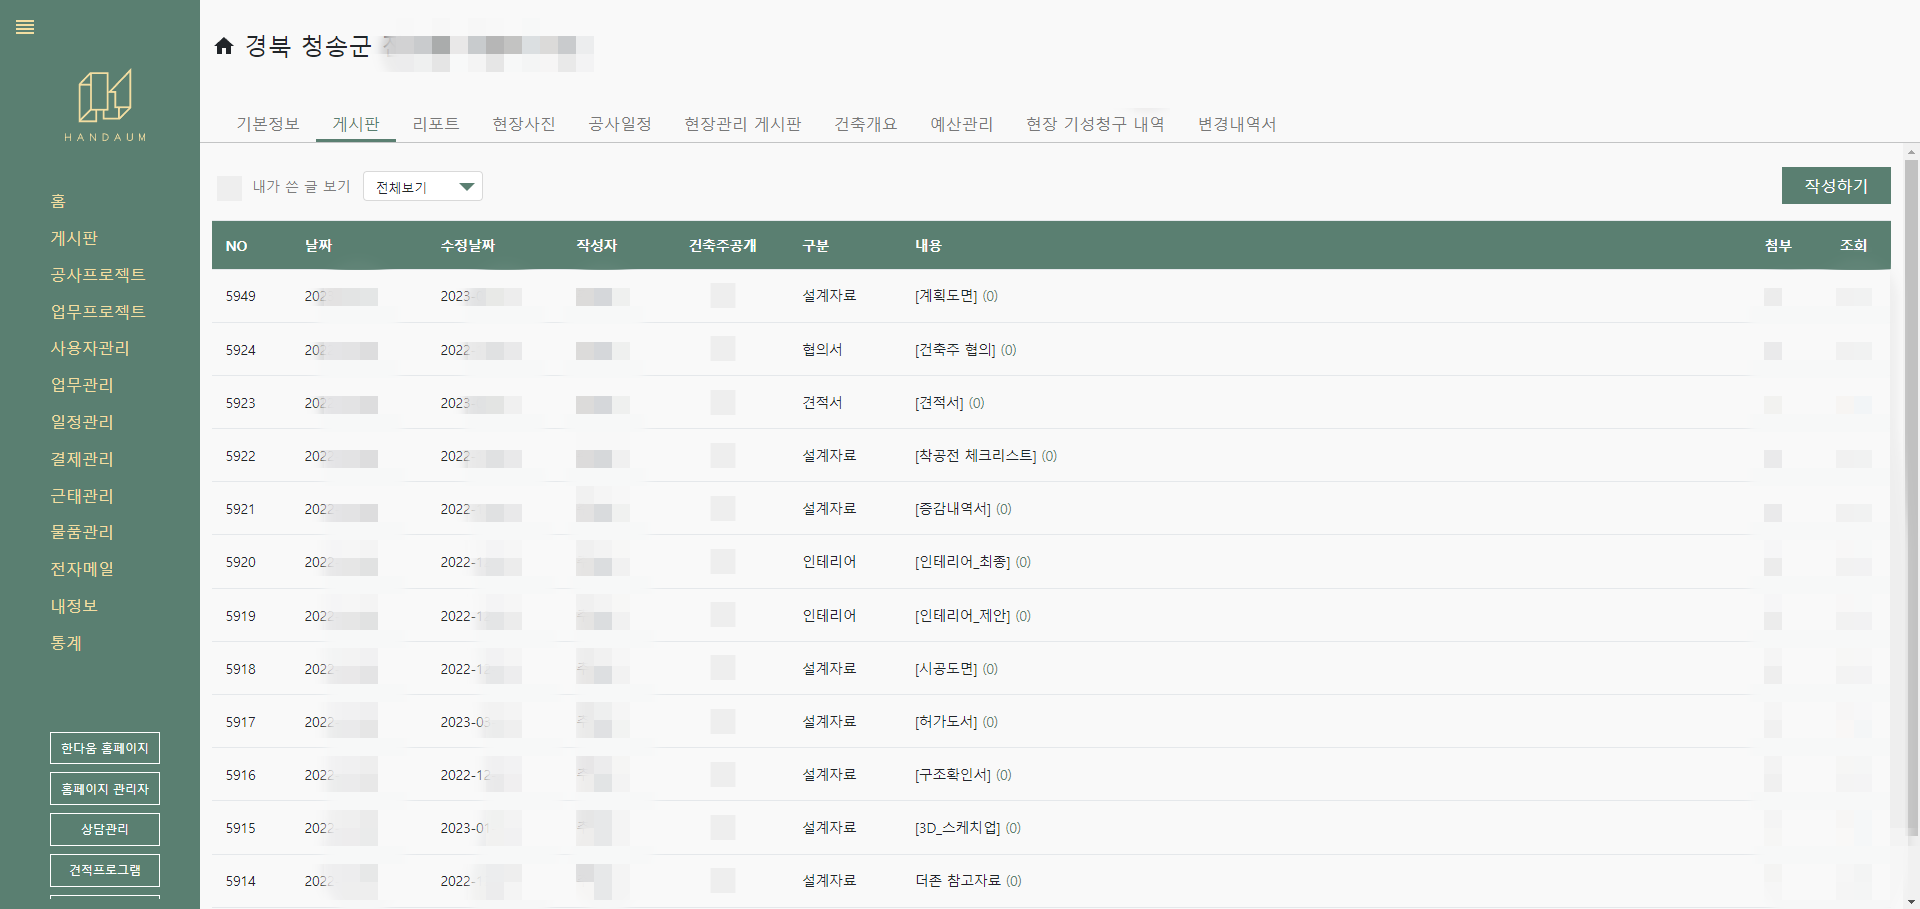Open the 공사일정 tab
This screenshot has width=1920, height=909.
[620, 124]
